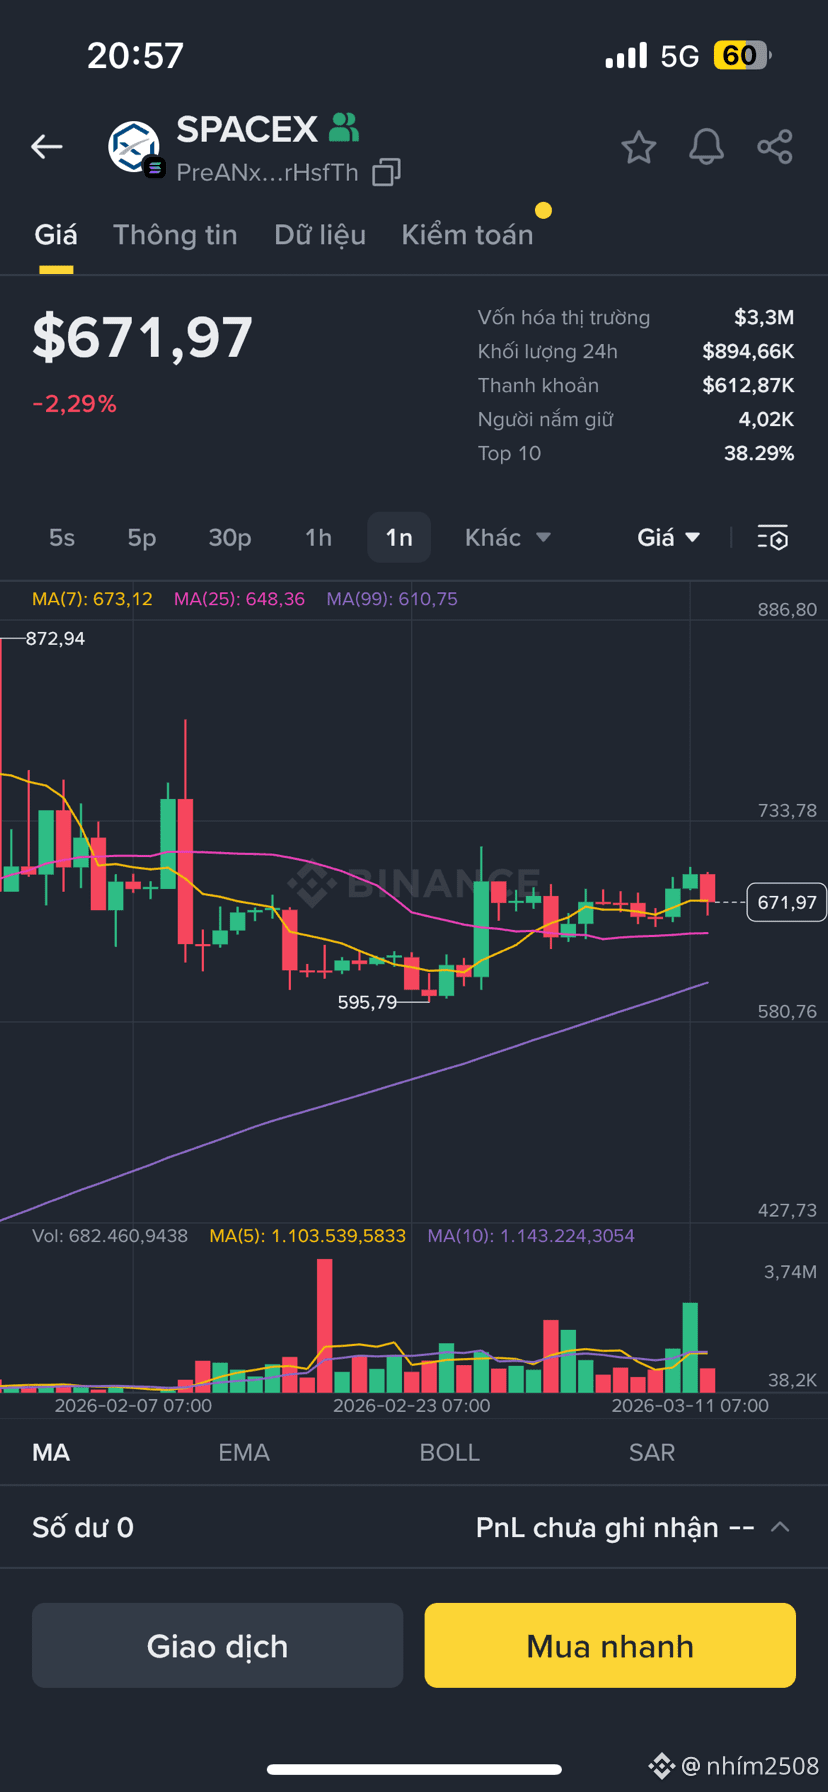Tap the Số dư 0 balance label
The width and height of the screenshot is (828, 1792).
point(83,1527)
